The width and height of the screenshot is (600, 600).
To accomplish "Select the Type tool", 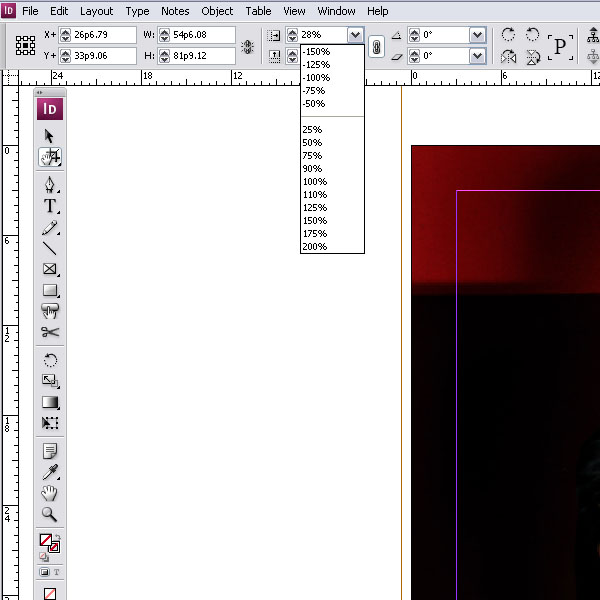I will coord(50,206).
